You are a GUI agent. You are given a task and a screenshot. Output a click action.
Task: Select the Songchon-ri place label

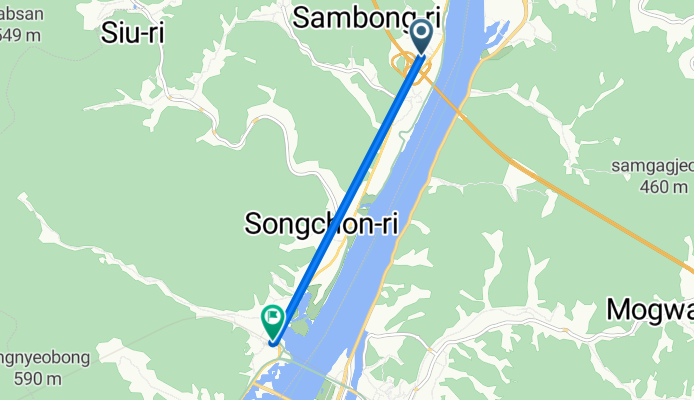(x=321, y=223)
